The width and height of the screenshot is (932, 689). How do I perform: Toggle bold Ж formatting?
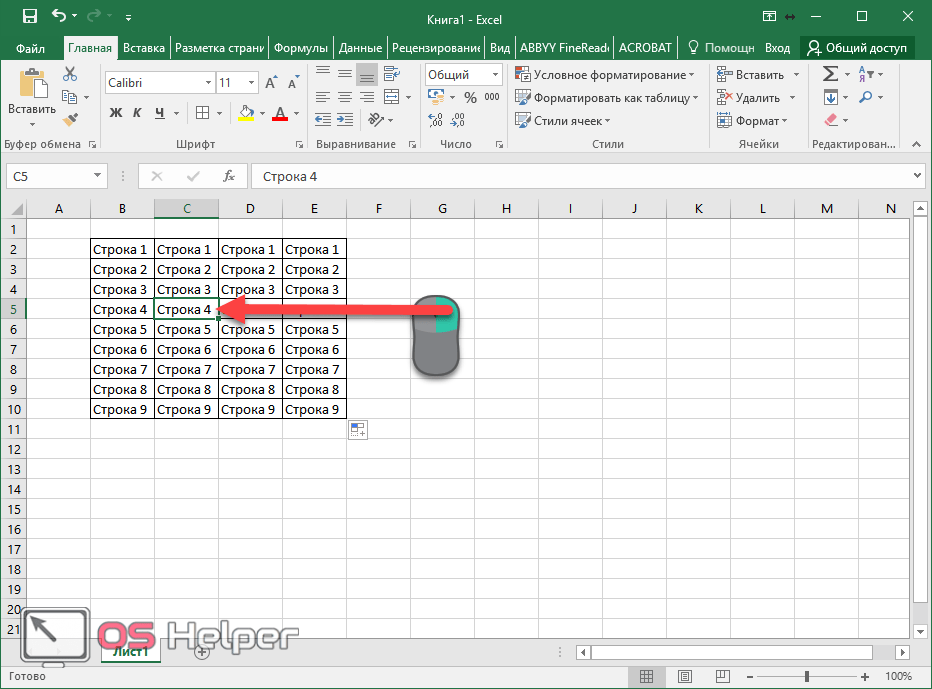point(115,113)
